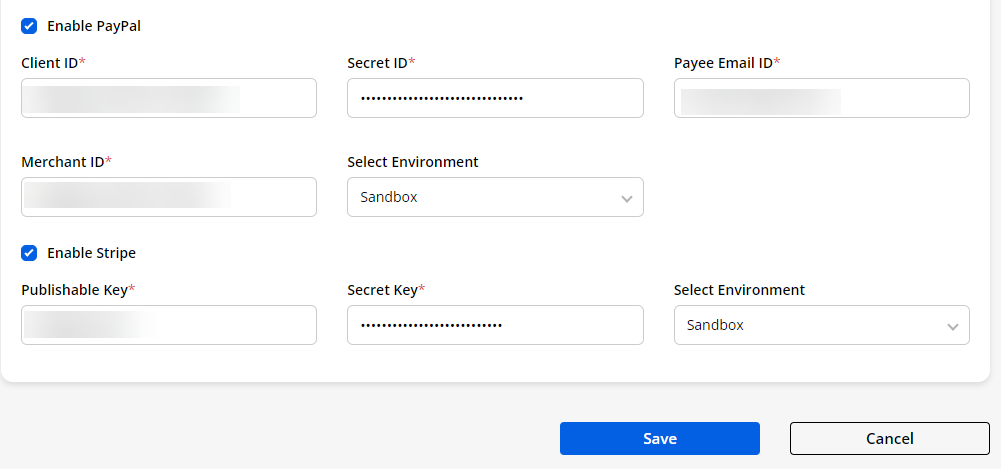
Task: Toggle the Enable Stripe checkbox
Action: 29,253
